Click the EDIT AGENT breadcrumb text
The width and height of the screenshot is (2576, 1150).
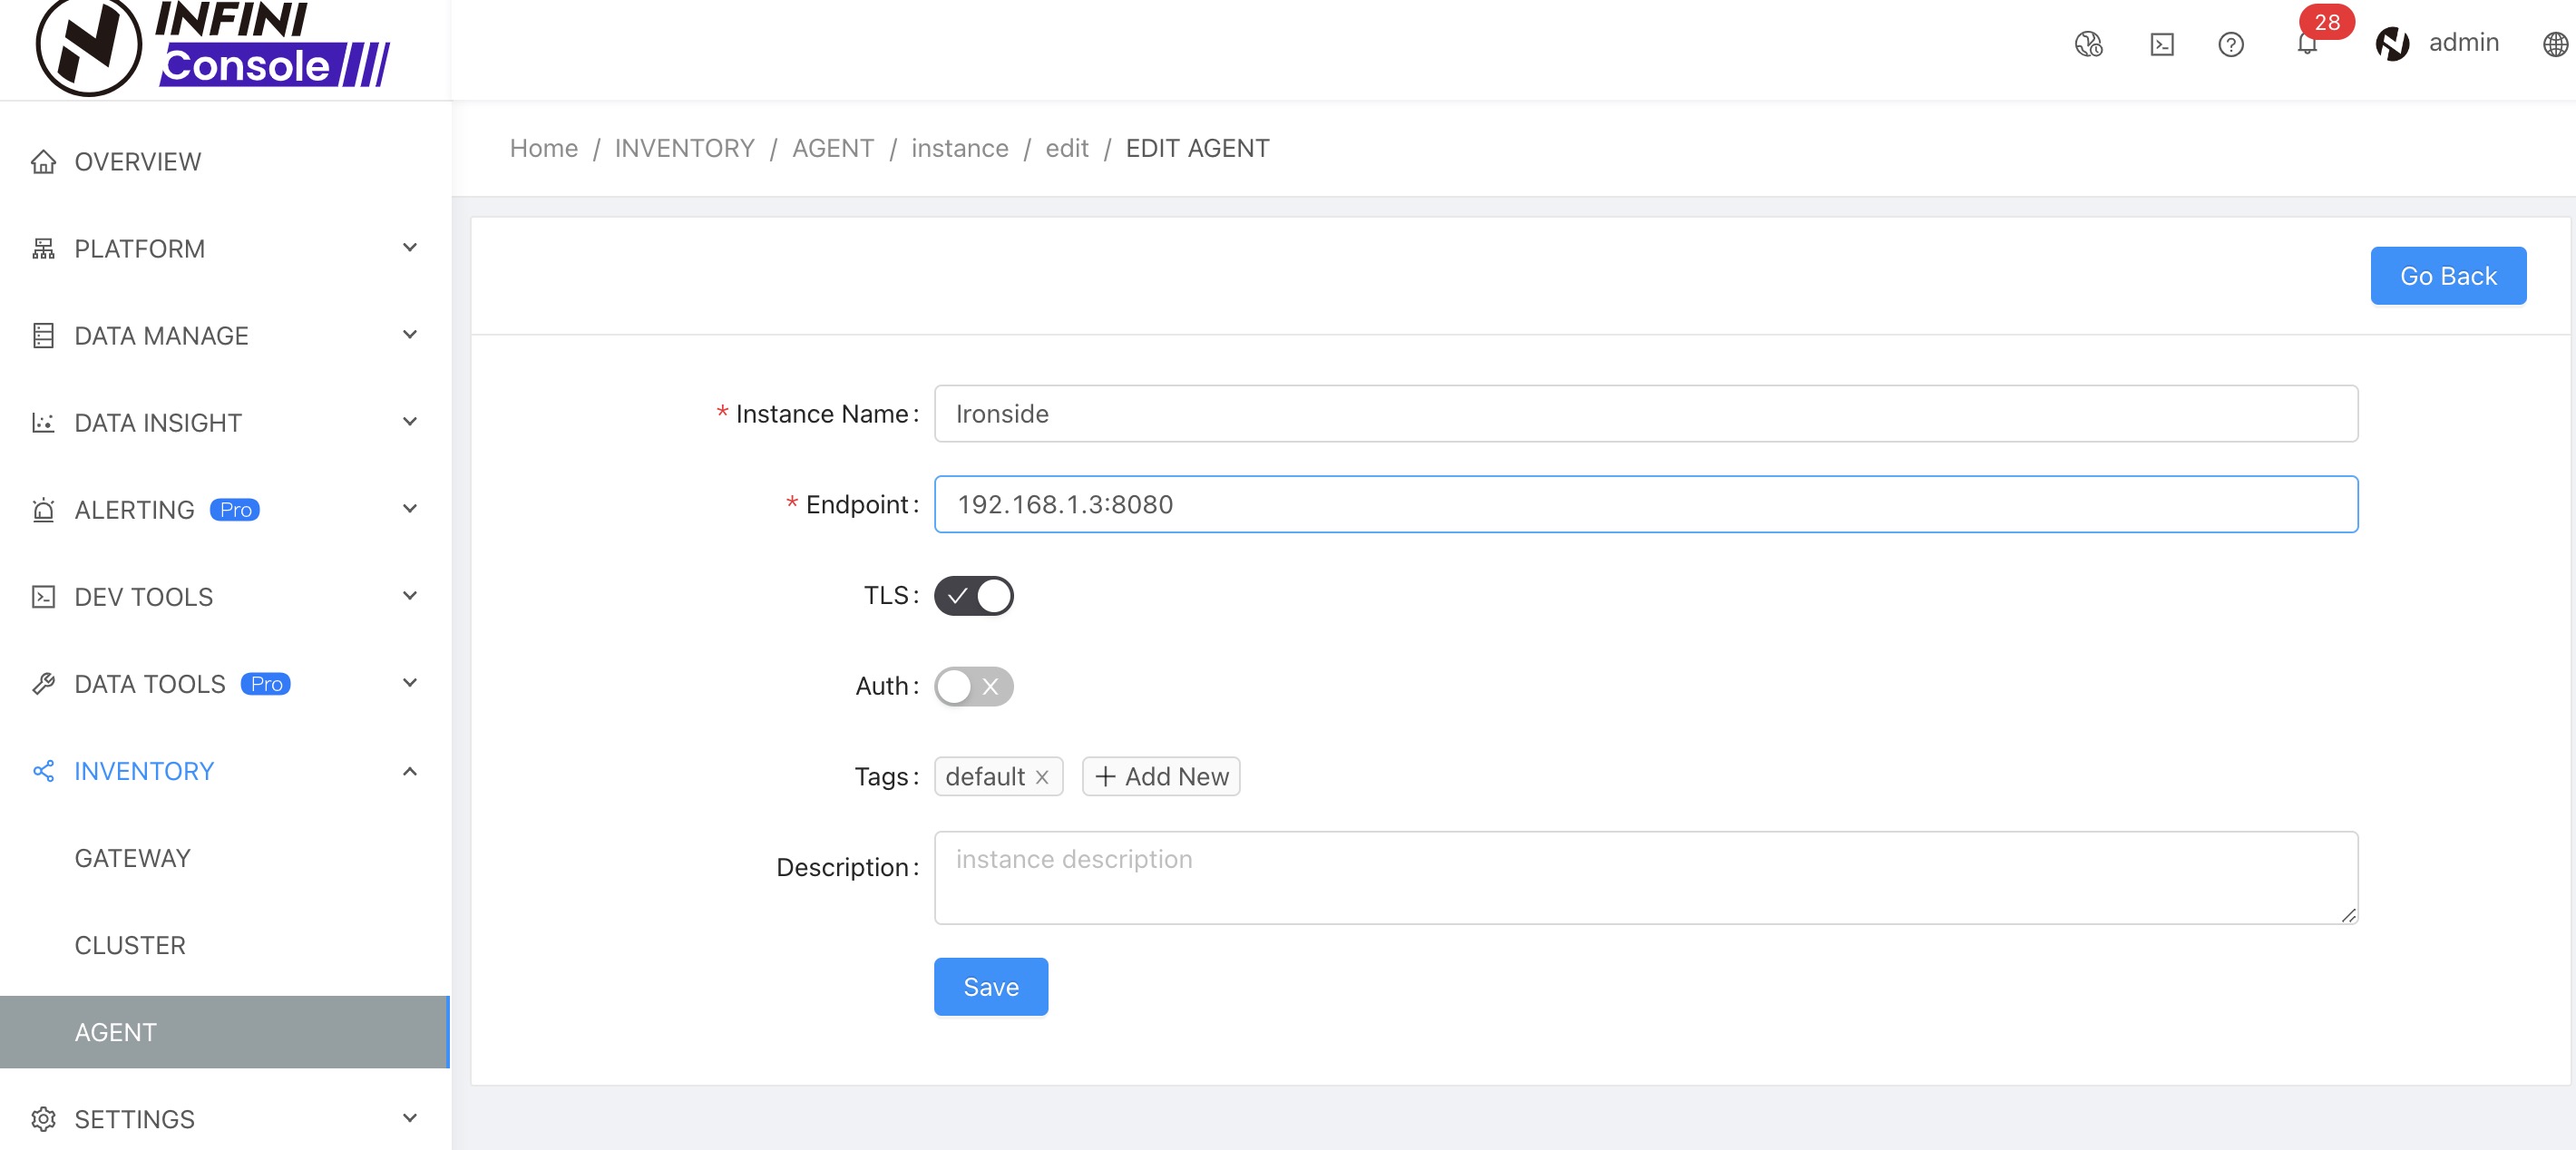click(x=1197, y=148)
